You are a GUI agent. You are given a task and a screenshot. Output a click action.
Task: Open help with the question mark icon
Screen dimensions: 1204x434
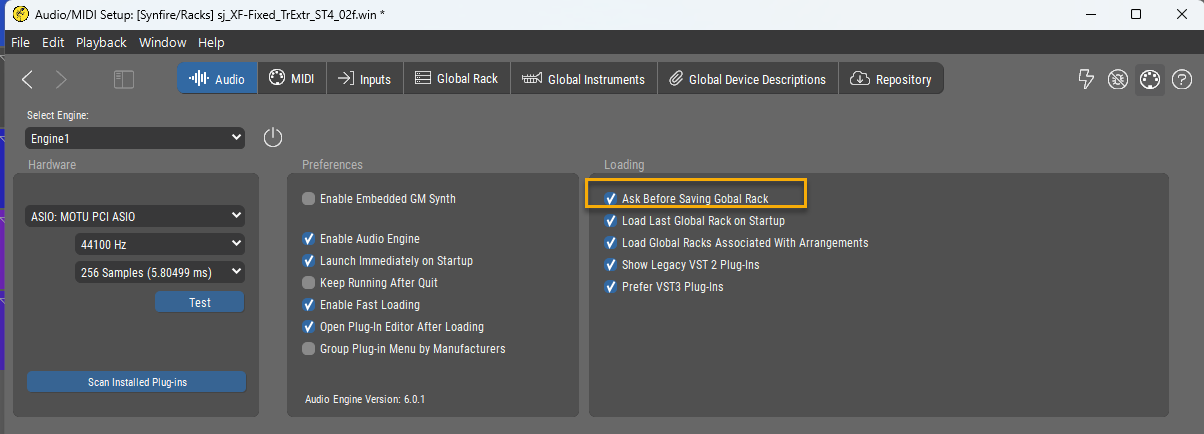pos(1181,79)
